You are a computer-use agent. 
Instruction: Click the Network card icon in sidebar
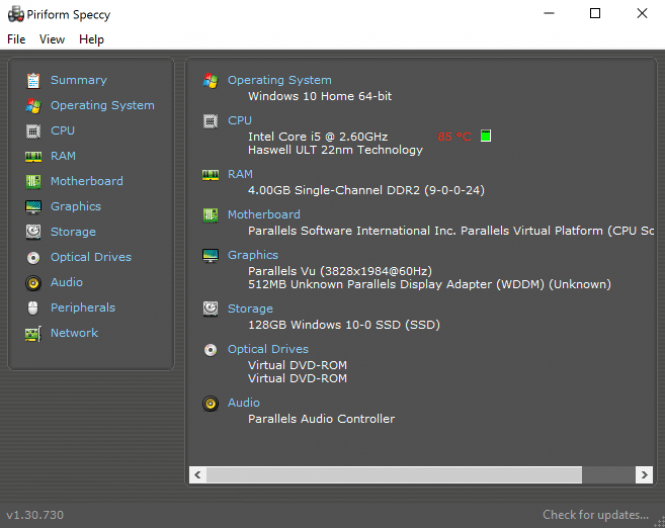tap(33, 334)
